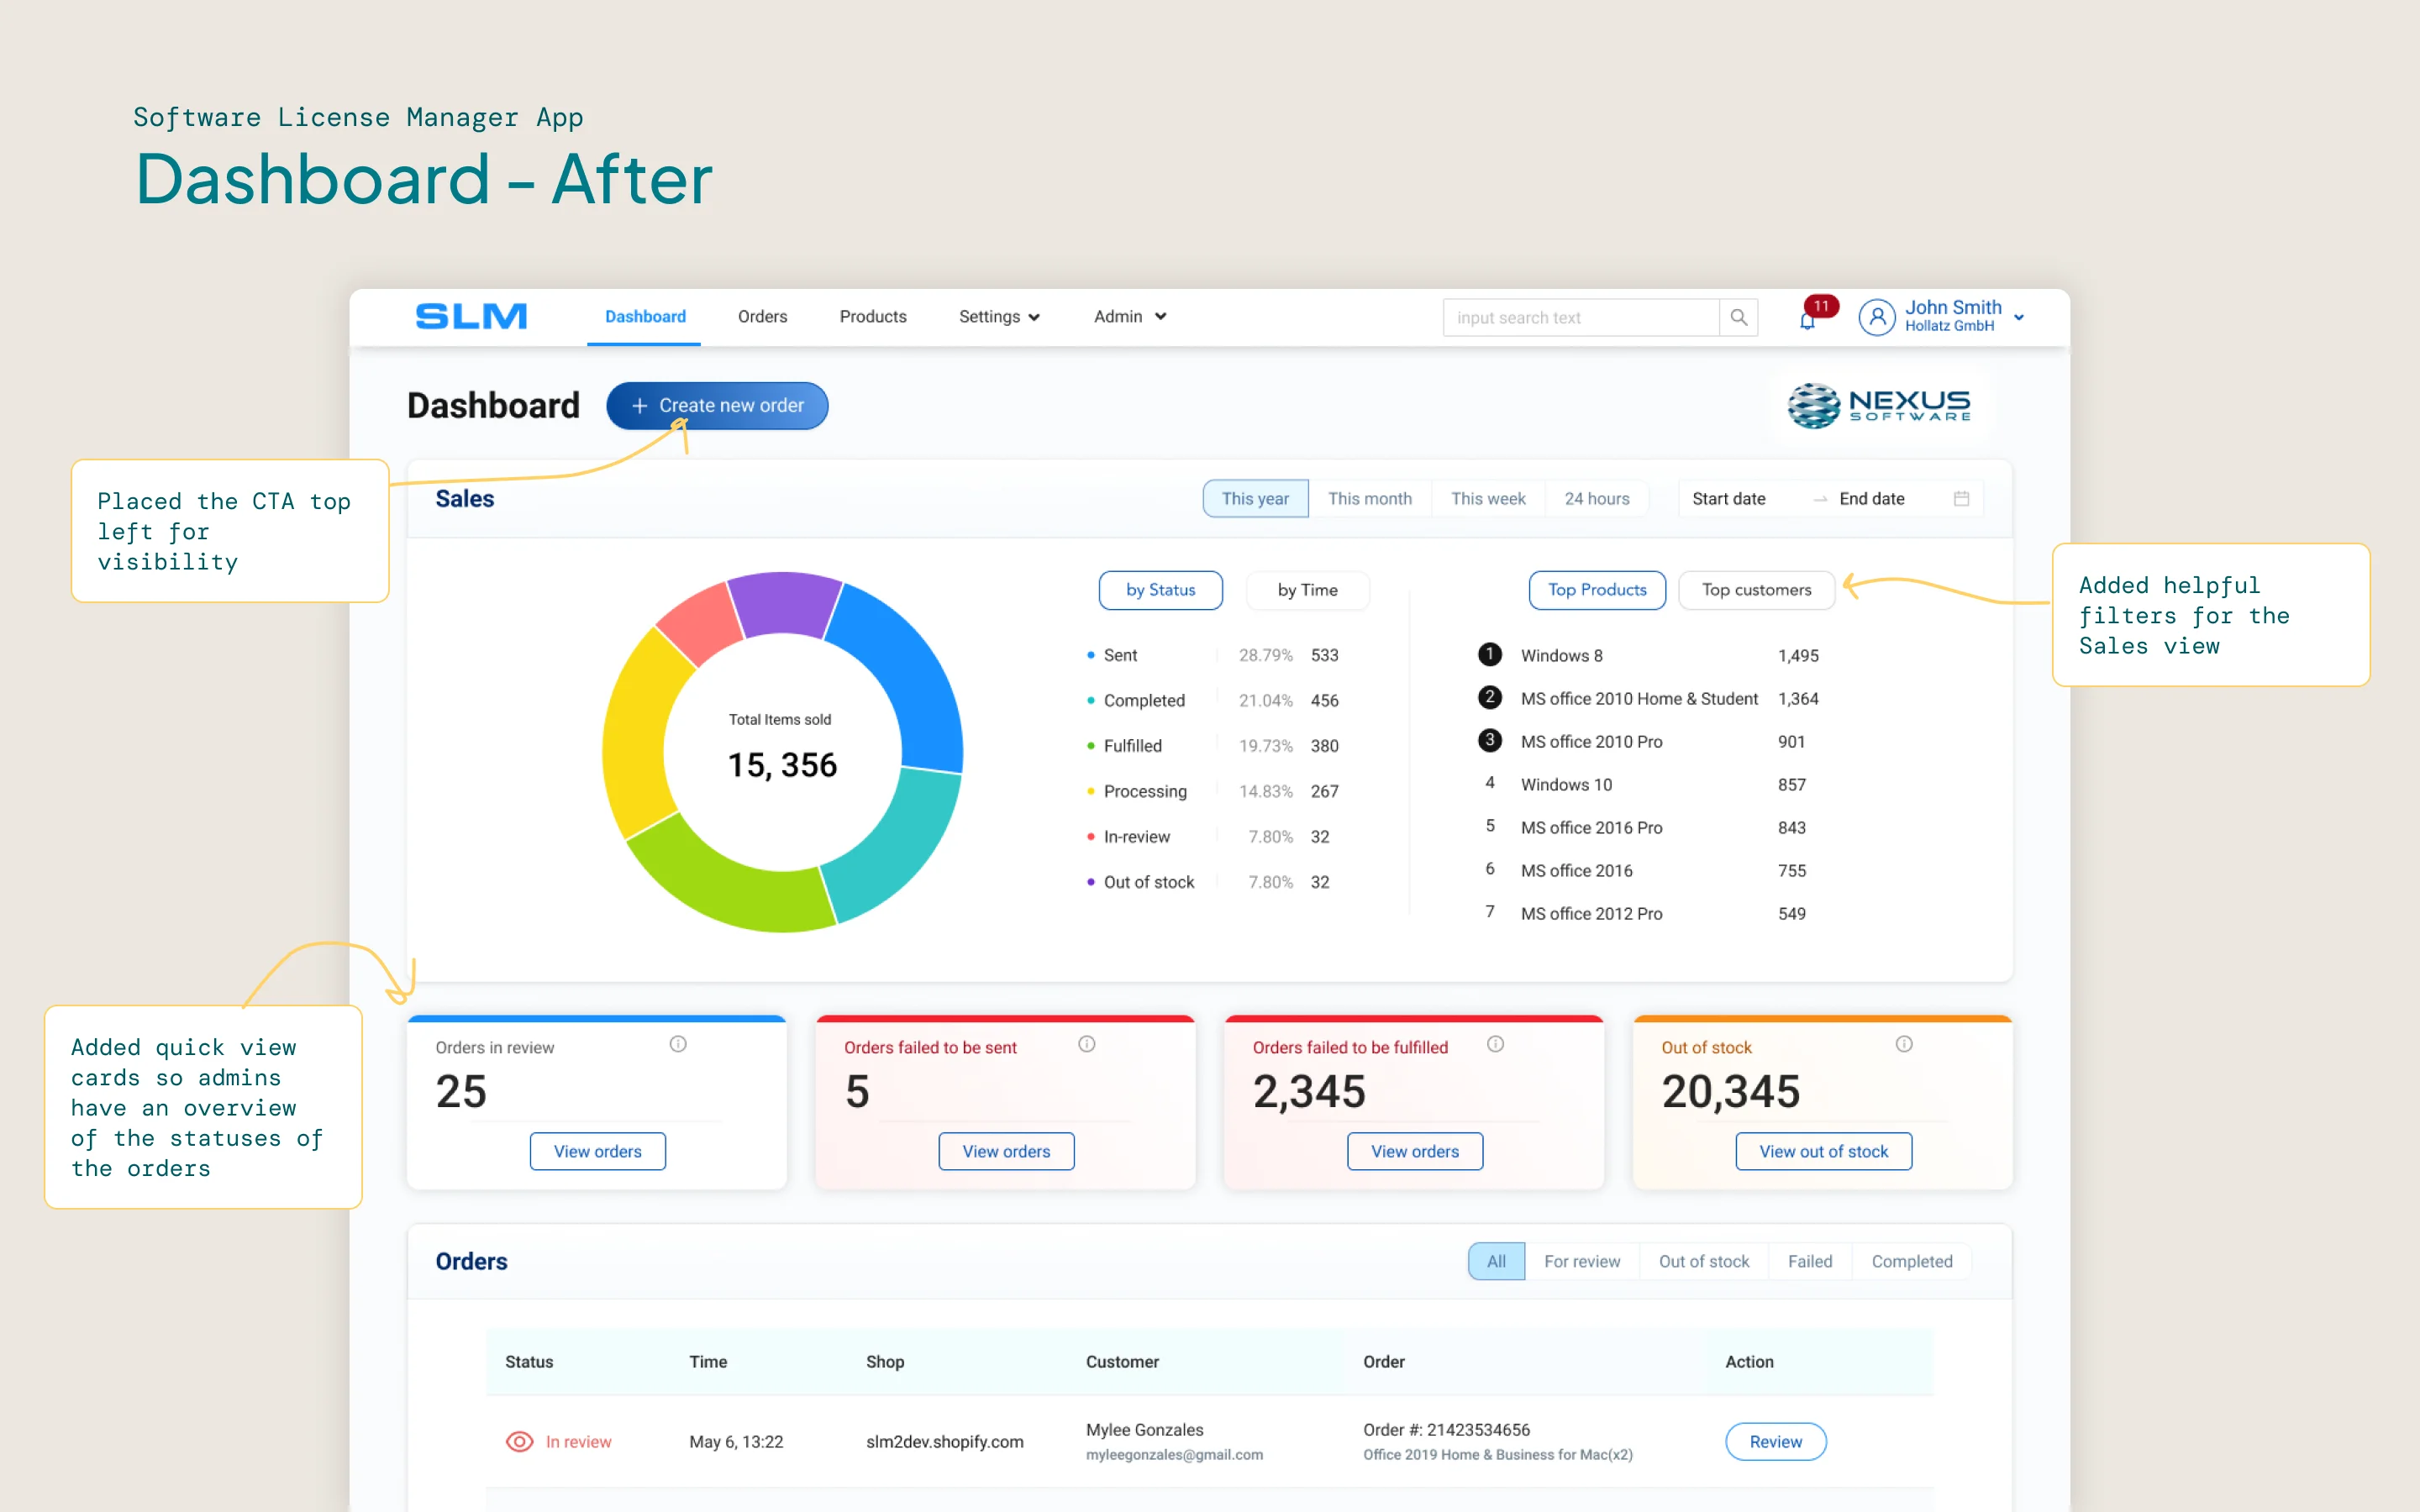This screenshot has height=1512, width=2420.
Task: Switch sales view to by Time
Action: (x=1307, y=590)
